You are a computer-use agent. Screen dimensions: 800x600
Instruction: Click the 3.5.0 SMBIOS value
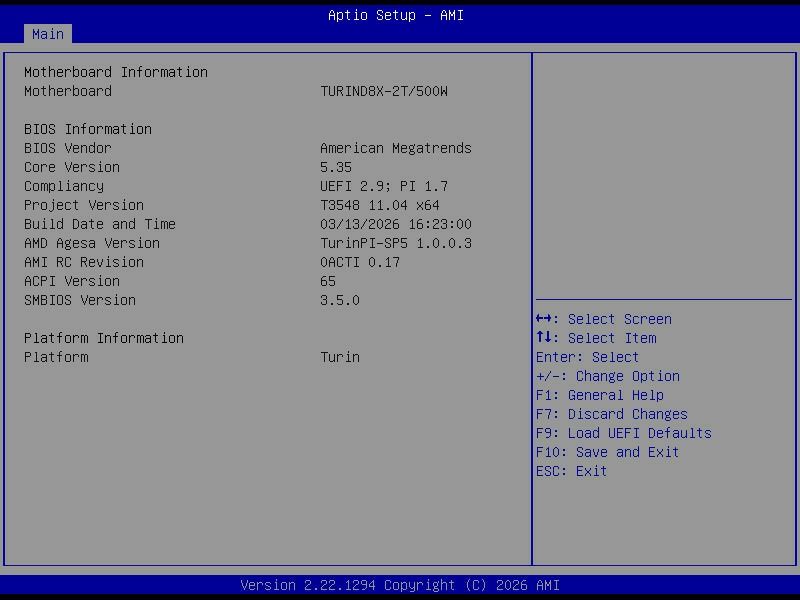(340, 300)
